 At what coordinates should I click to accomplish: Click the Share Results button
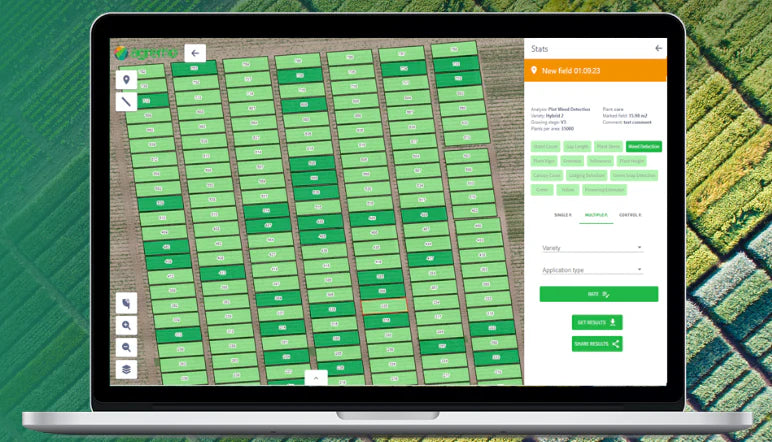tap(597, 344)
